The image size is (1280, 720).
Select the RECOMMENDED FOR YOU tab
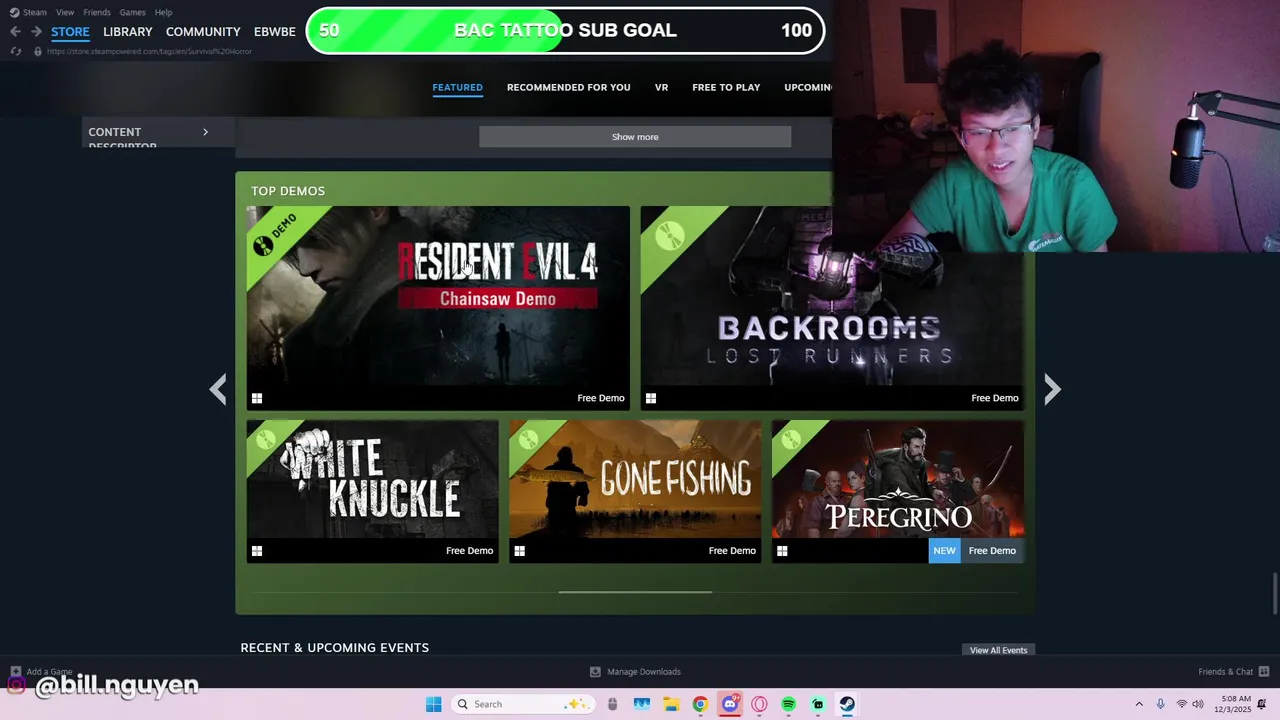(x=568, y=87)
